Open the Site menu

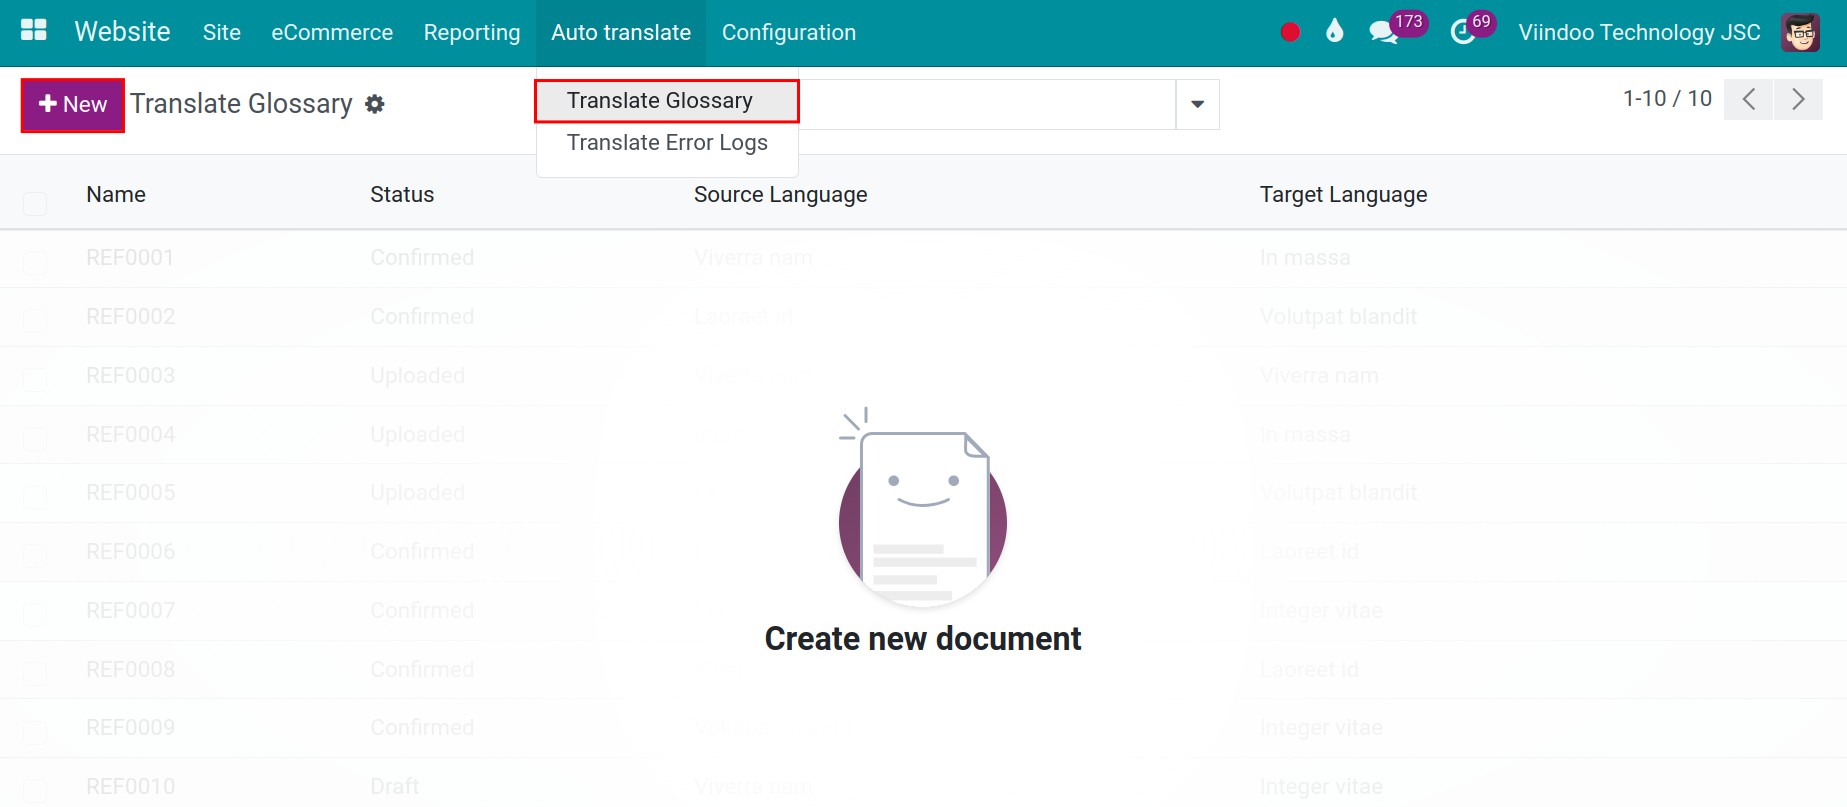point(221,32)
